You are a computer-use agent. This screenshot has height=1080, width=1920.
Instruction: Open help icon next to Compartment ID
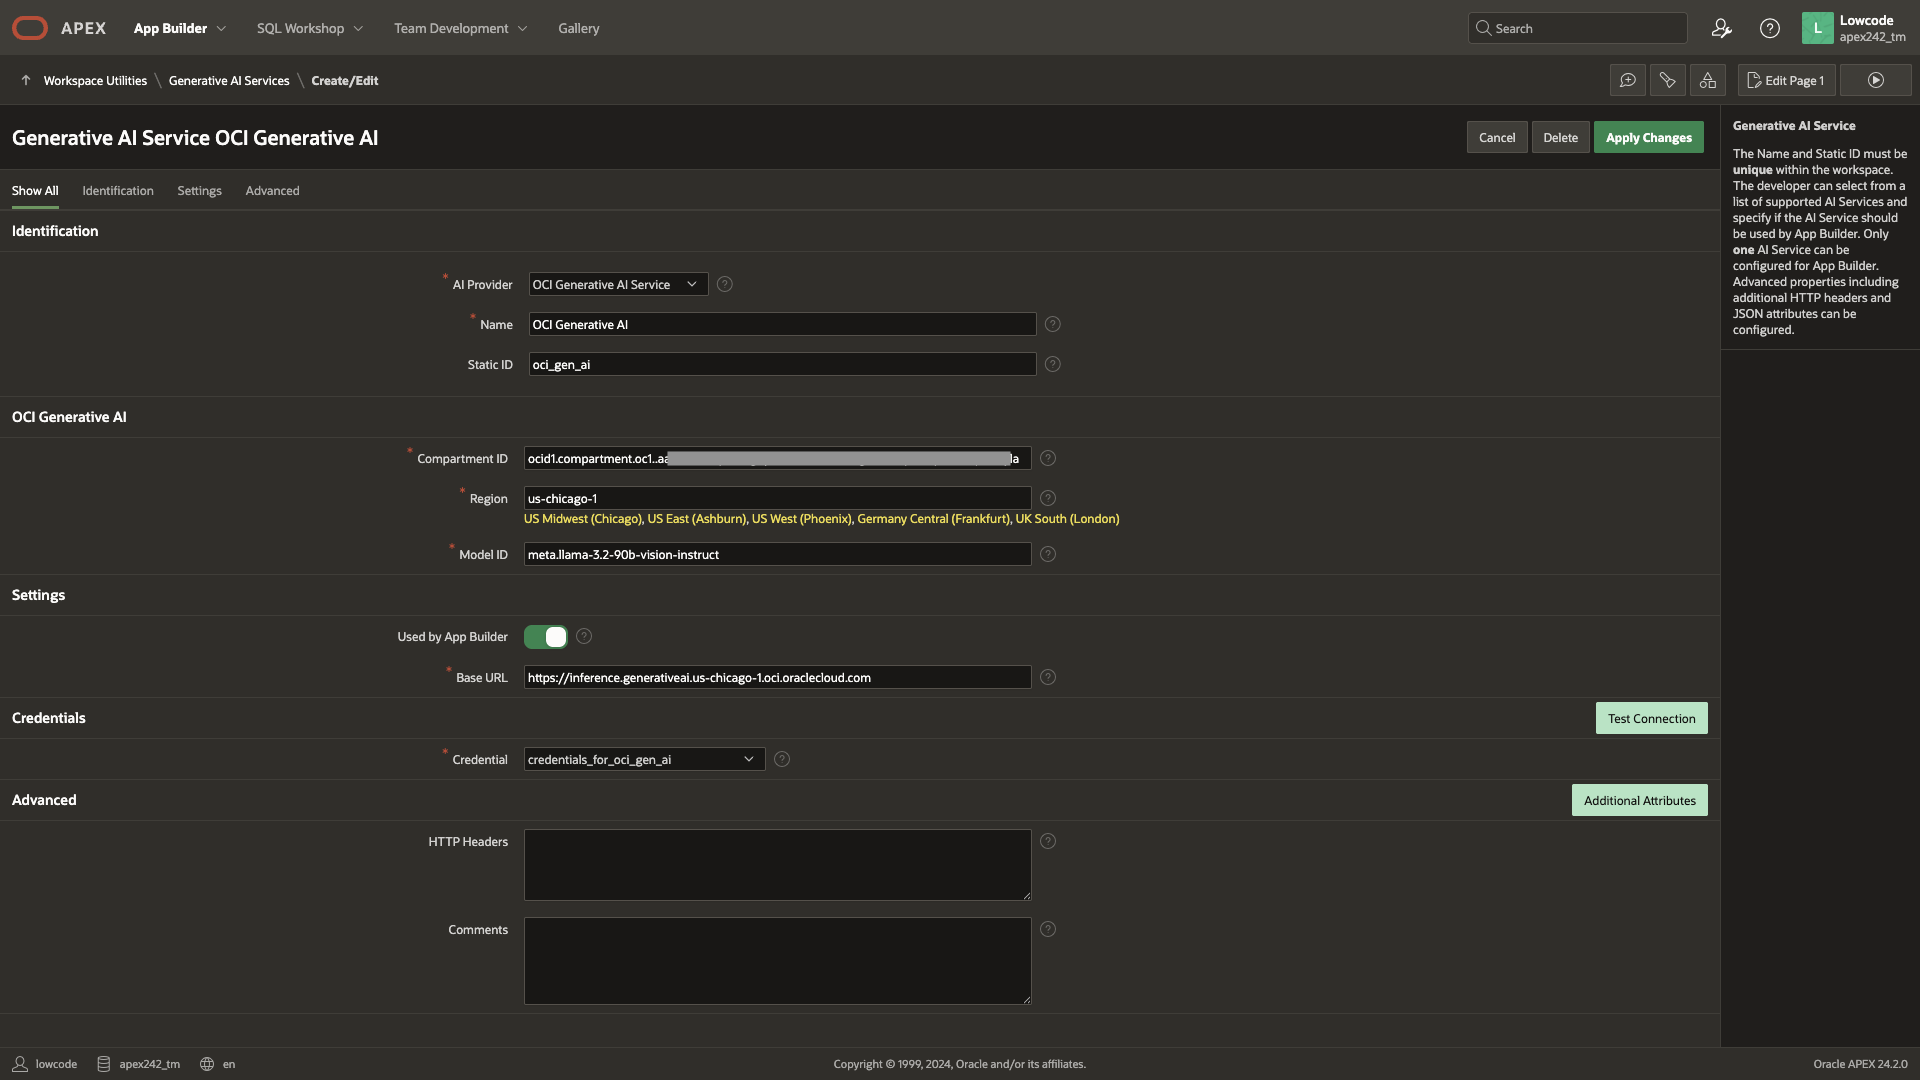1048,458
